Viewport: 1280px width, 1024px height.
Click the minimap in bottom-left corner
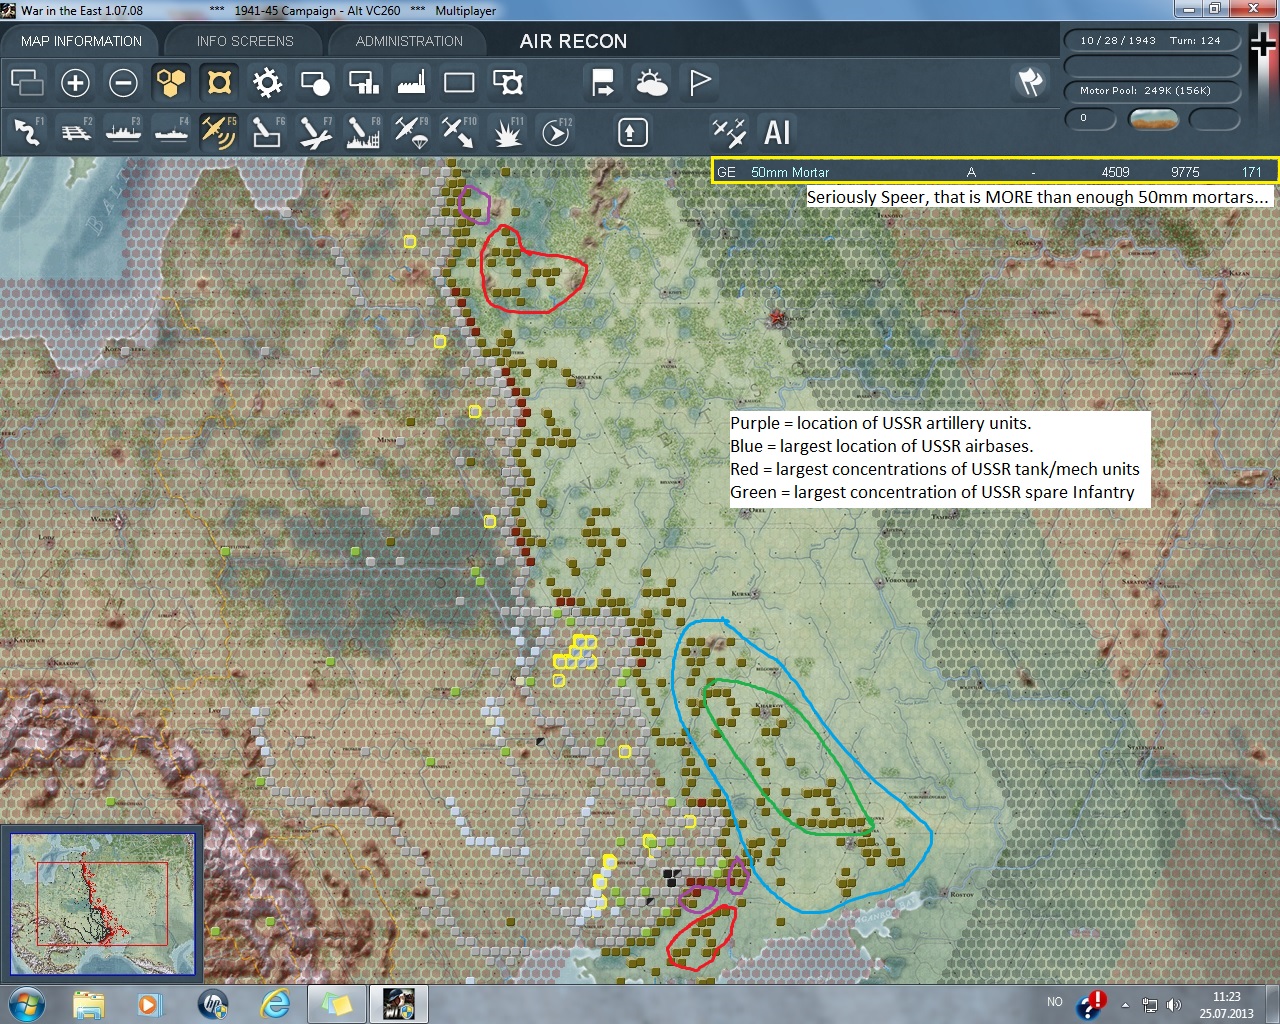pos(102,903)
